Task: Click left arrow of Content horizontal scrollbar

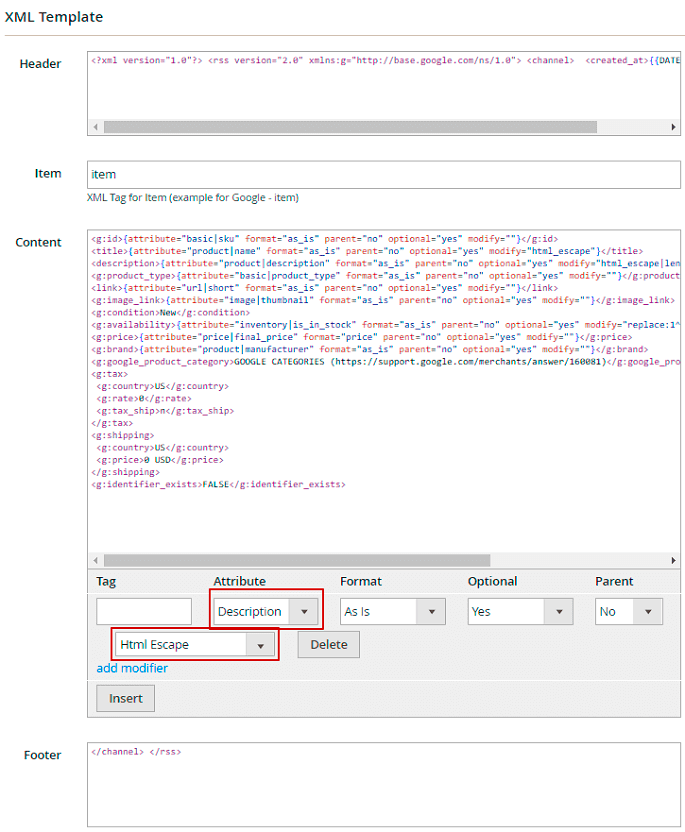Action: (96, 561)
